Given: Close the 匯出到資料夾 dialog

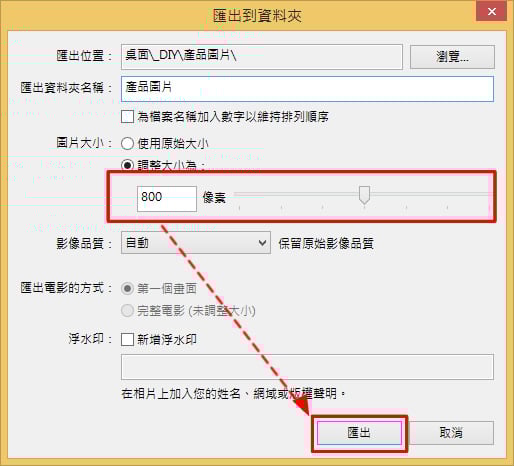Looking at the screenshot, I should pyautogui.click(x=492, y=12).
